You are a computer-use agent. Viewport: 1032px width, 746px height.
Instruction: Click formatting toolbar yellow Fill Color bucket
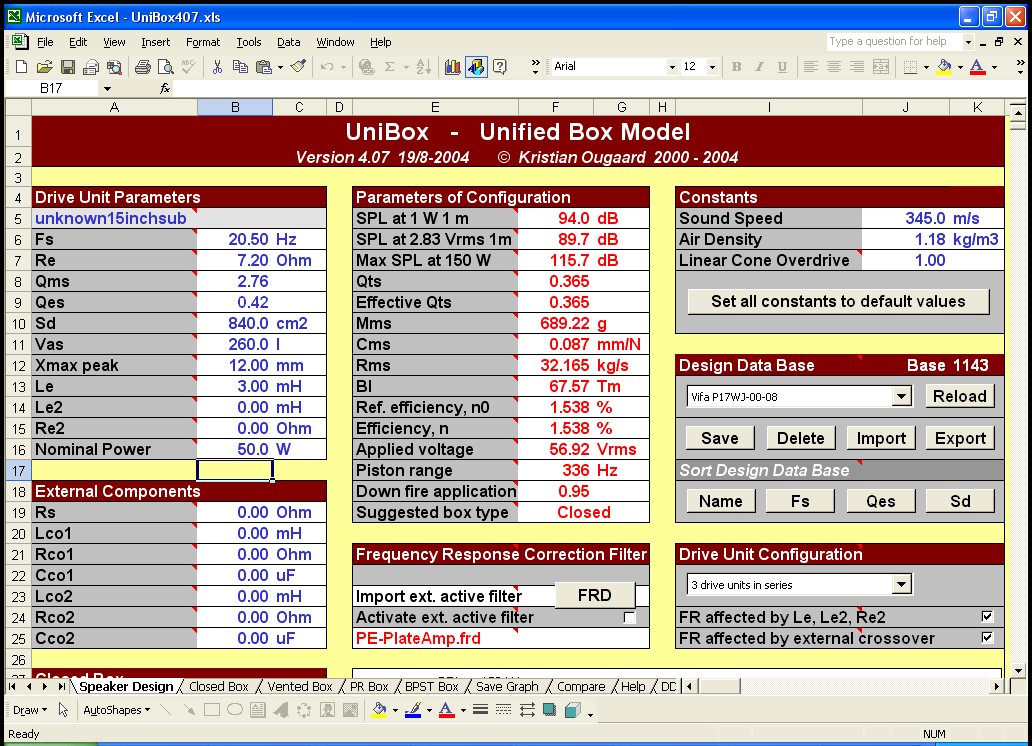[944, 67]
